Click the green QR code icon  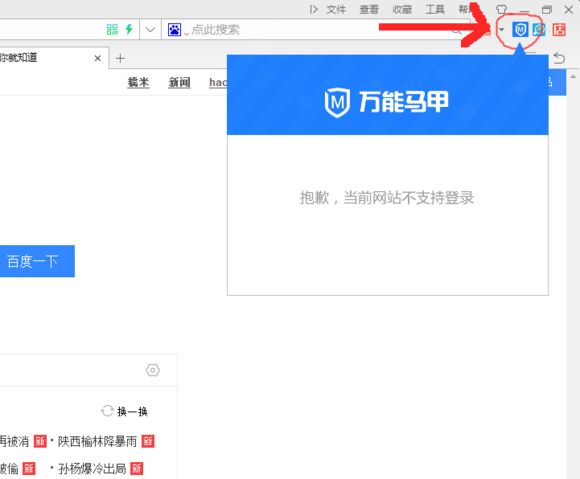click(x=112, y=29)
